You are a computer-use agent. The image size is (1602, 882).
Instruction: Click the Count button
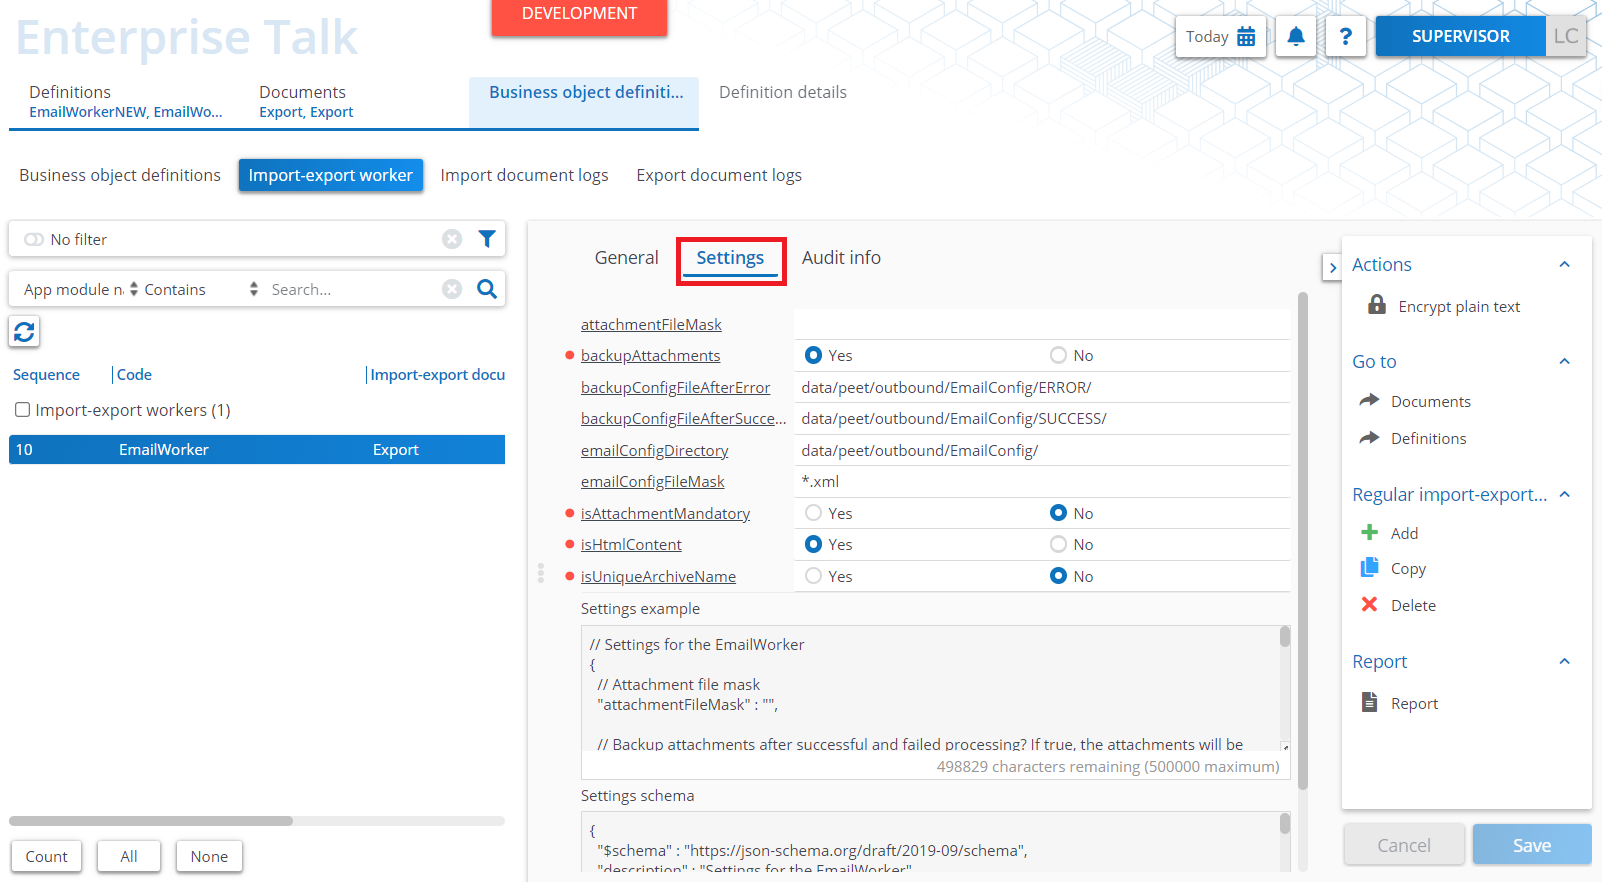click(x=46, y=856)
